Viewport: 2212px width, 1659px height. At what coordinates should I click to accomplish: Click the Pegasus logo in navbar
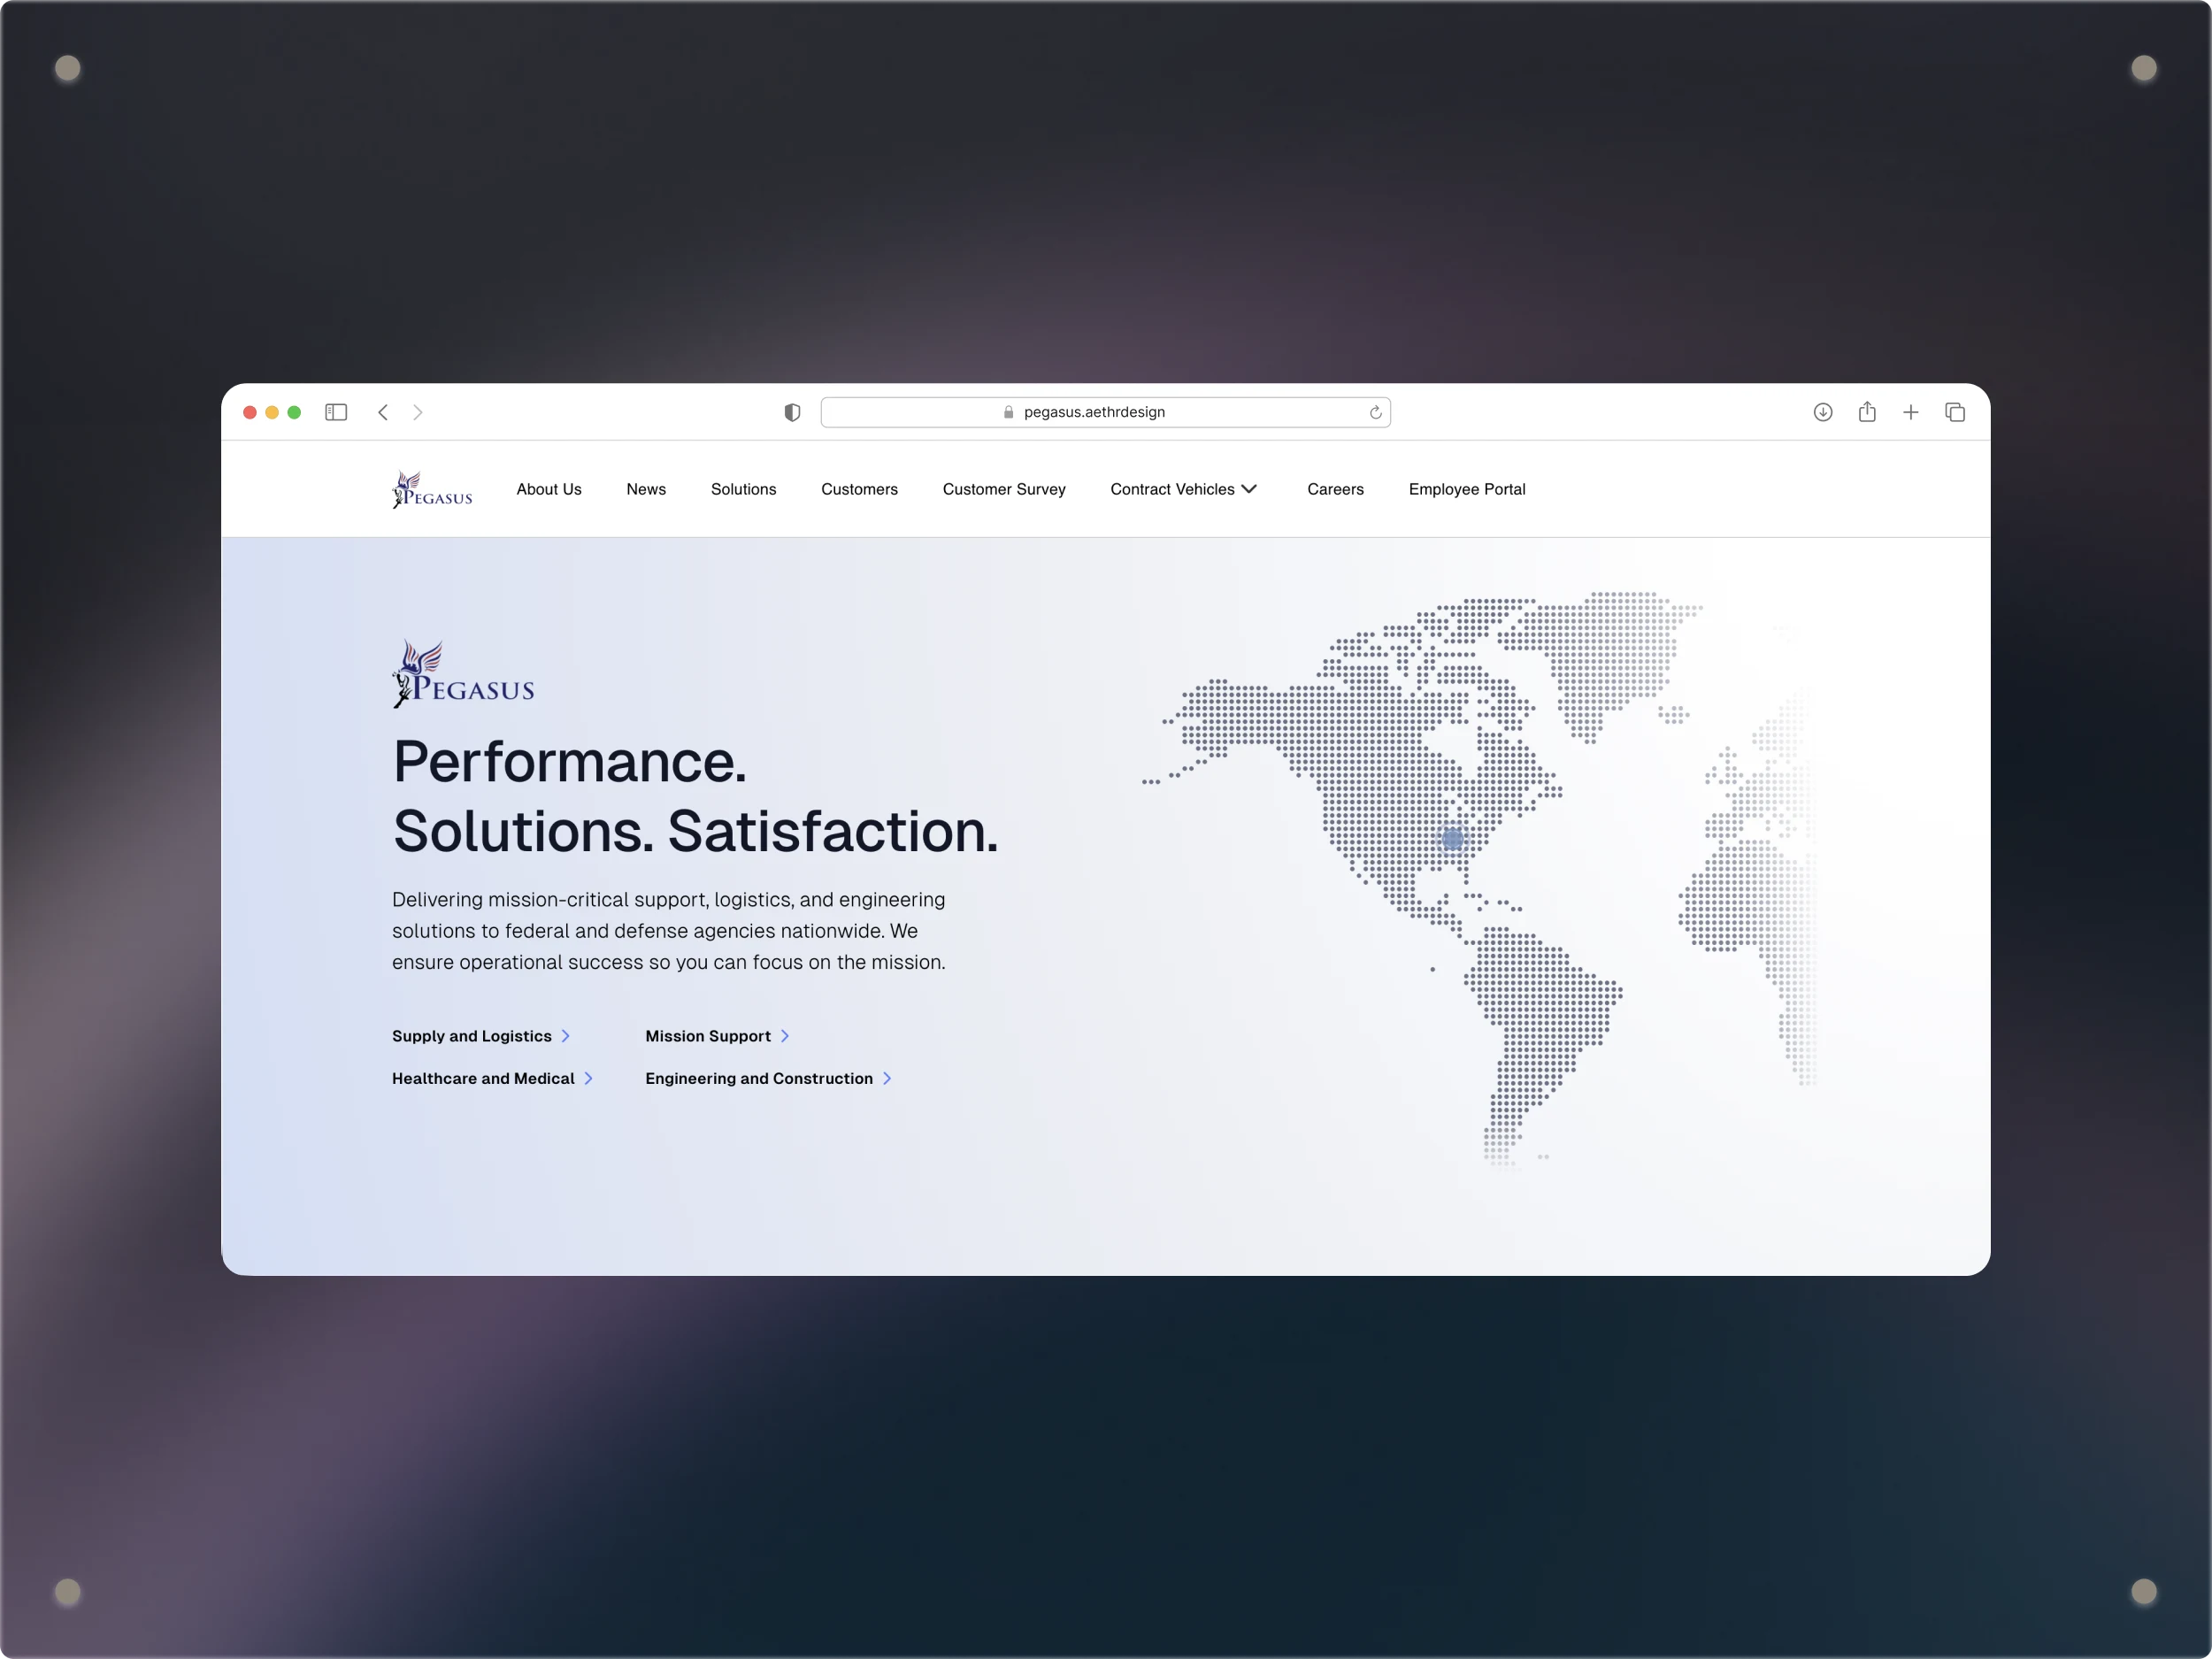[432, 490]
